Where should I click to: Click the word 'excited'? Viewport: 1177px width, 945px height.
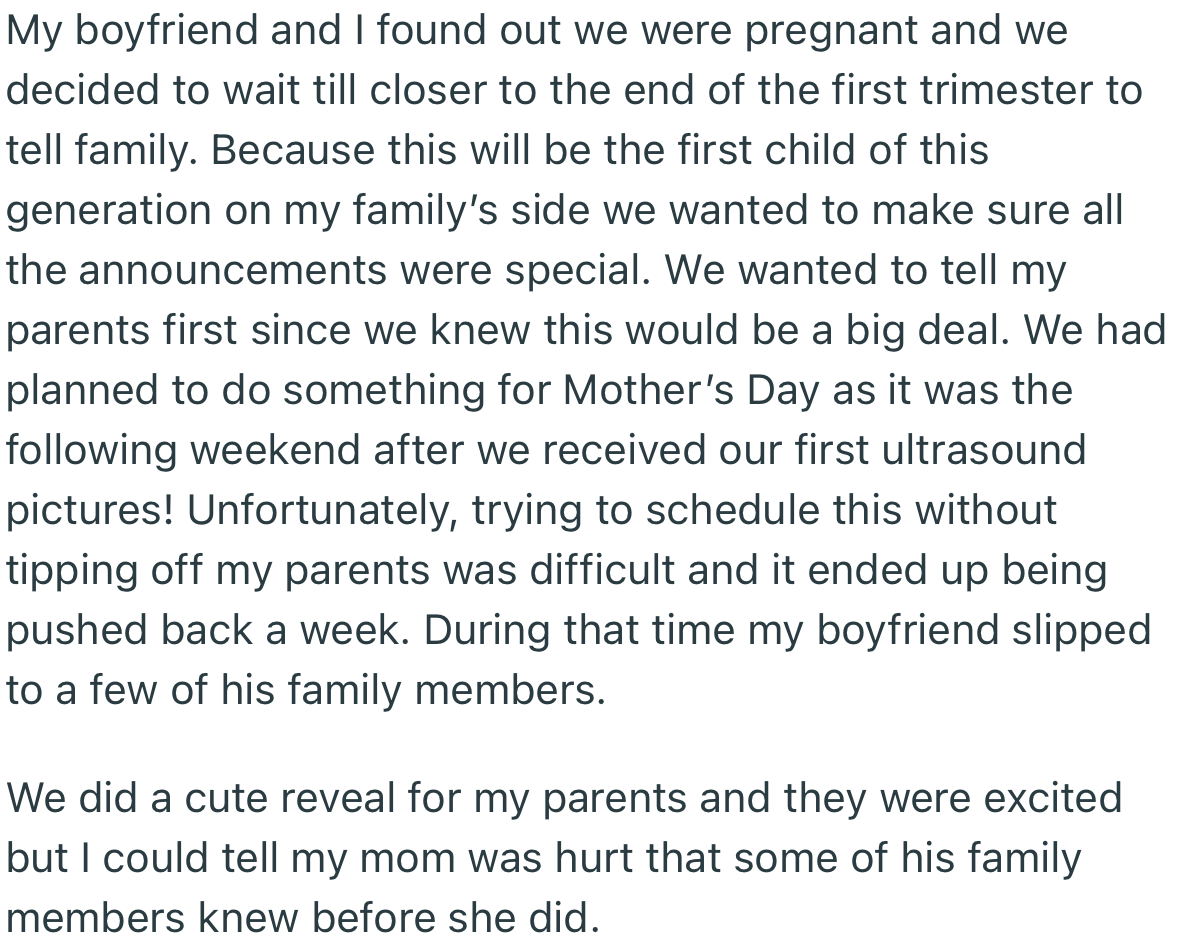point(1051,799)
